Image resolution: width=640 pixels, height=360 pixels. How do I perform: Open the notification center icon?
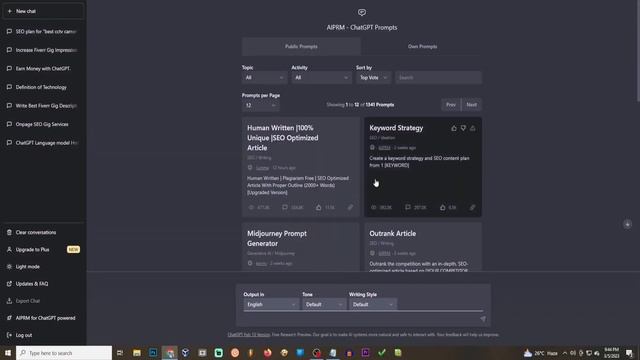629,353
